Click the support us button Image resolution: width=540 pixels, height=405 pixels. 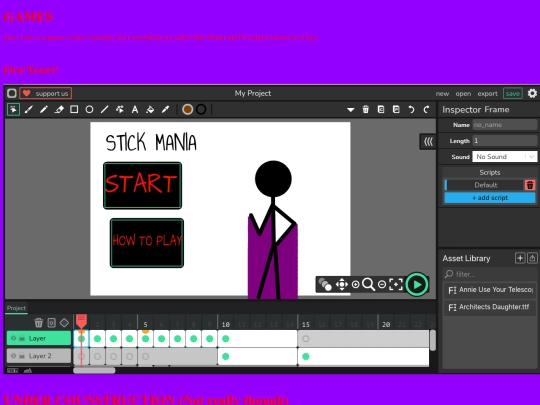(45, 93)
